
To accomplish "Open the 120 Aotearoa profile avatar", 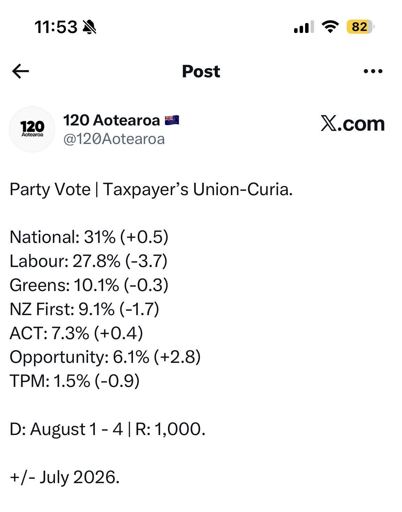I will (x=32, y=129).
